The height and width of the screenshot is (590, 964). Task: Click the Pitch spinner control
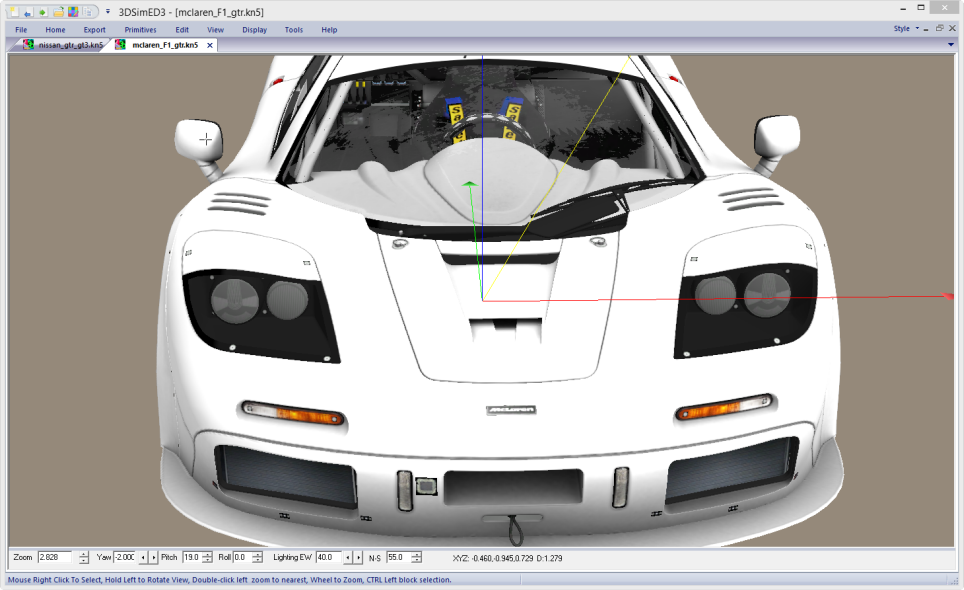pyautogui.click(x=207, y=557)
